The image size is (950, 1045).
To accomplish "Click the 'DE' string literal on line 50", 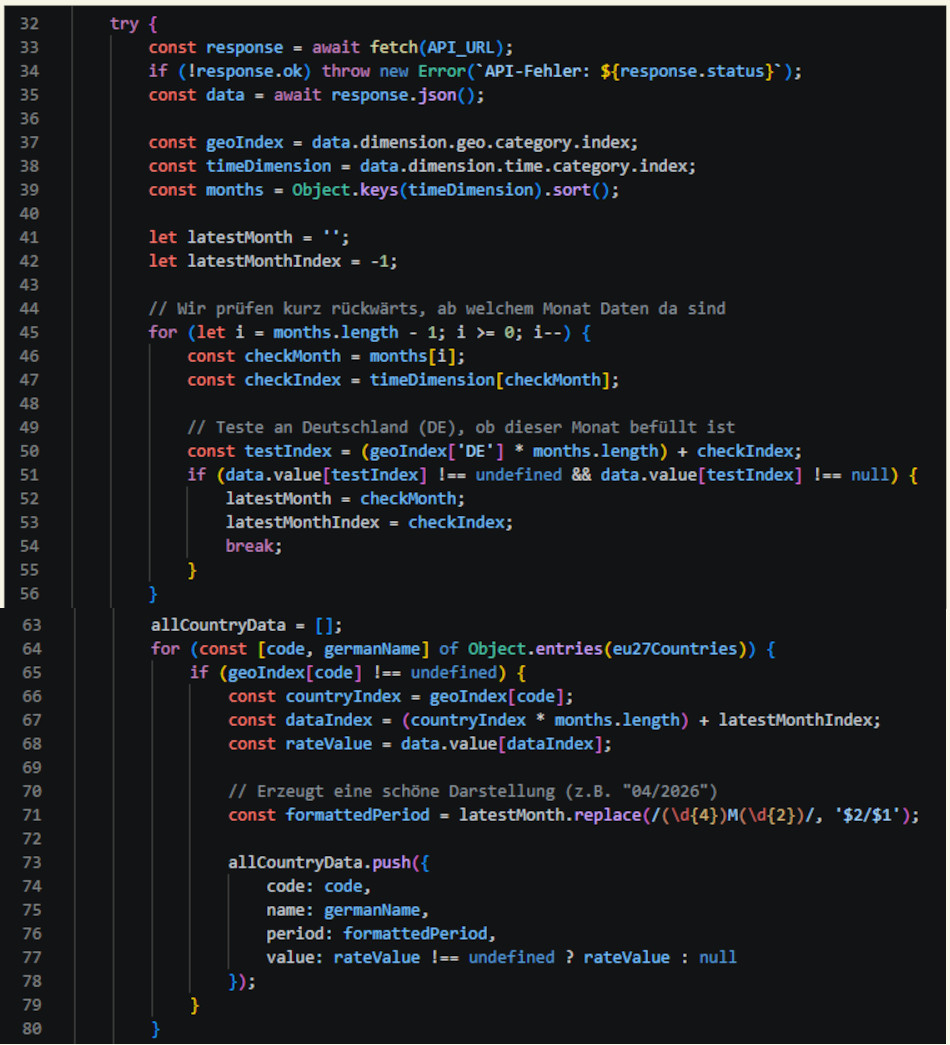I will tap(475, 452).
